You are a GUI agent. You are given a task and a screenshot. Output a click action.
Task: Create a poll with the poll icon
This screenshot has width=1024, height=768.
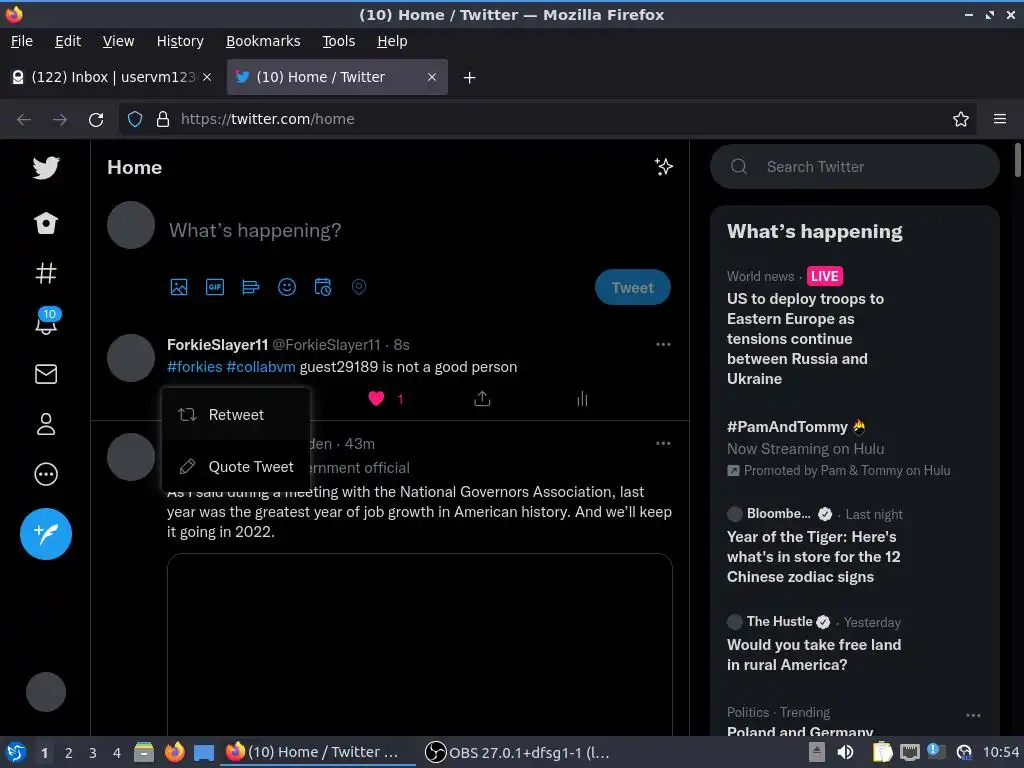(251, 287)
